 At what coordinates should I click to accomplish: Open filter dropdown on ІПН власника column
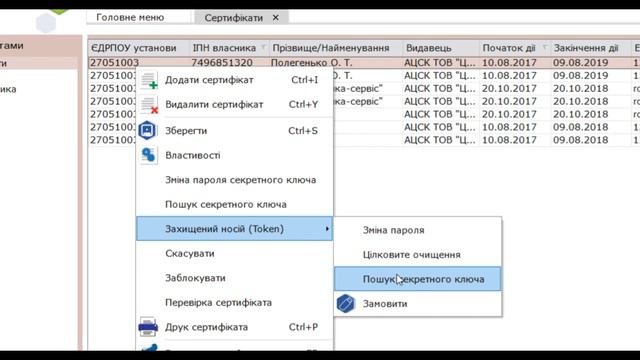pyautogui.click(x=263, y=48)
